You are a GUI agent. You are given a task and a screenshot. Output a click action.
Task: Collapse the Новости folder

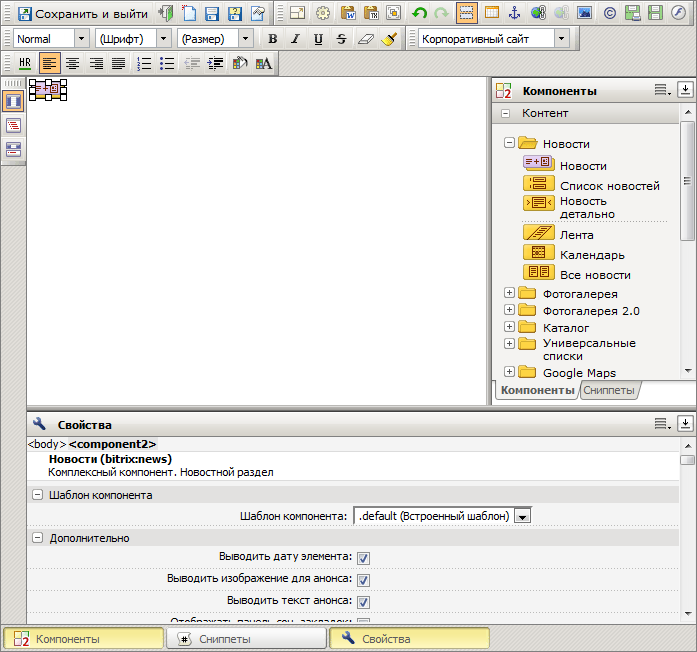tap(509, 143)
